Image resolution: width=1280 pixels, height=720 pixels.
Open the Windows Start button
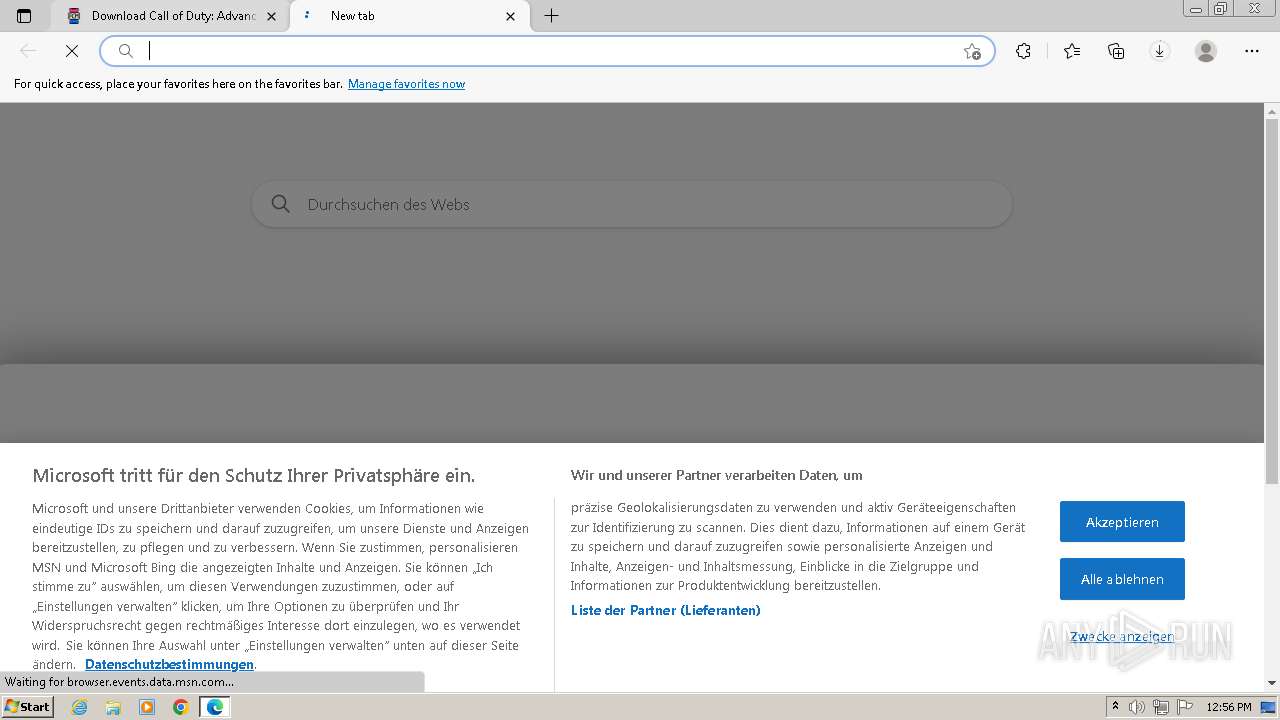pyautogui.click(x=28, y=707)
